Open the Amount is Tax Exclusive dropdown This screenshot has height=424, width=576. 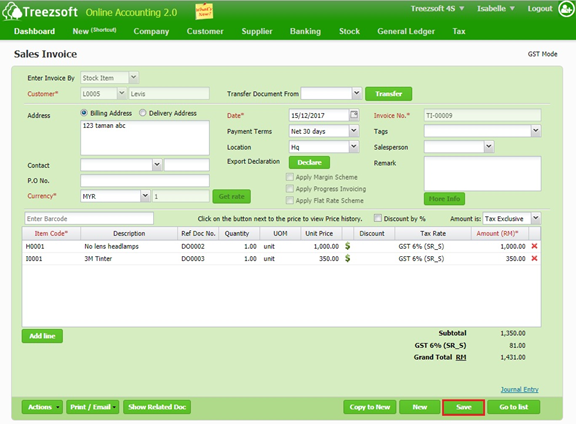tap(536, 218)
